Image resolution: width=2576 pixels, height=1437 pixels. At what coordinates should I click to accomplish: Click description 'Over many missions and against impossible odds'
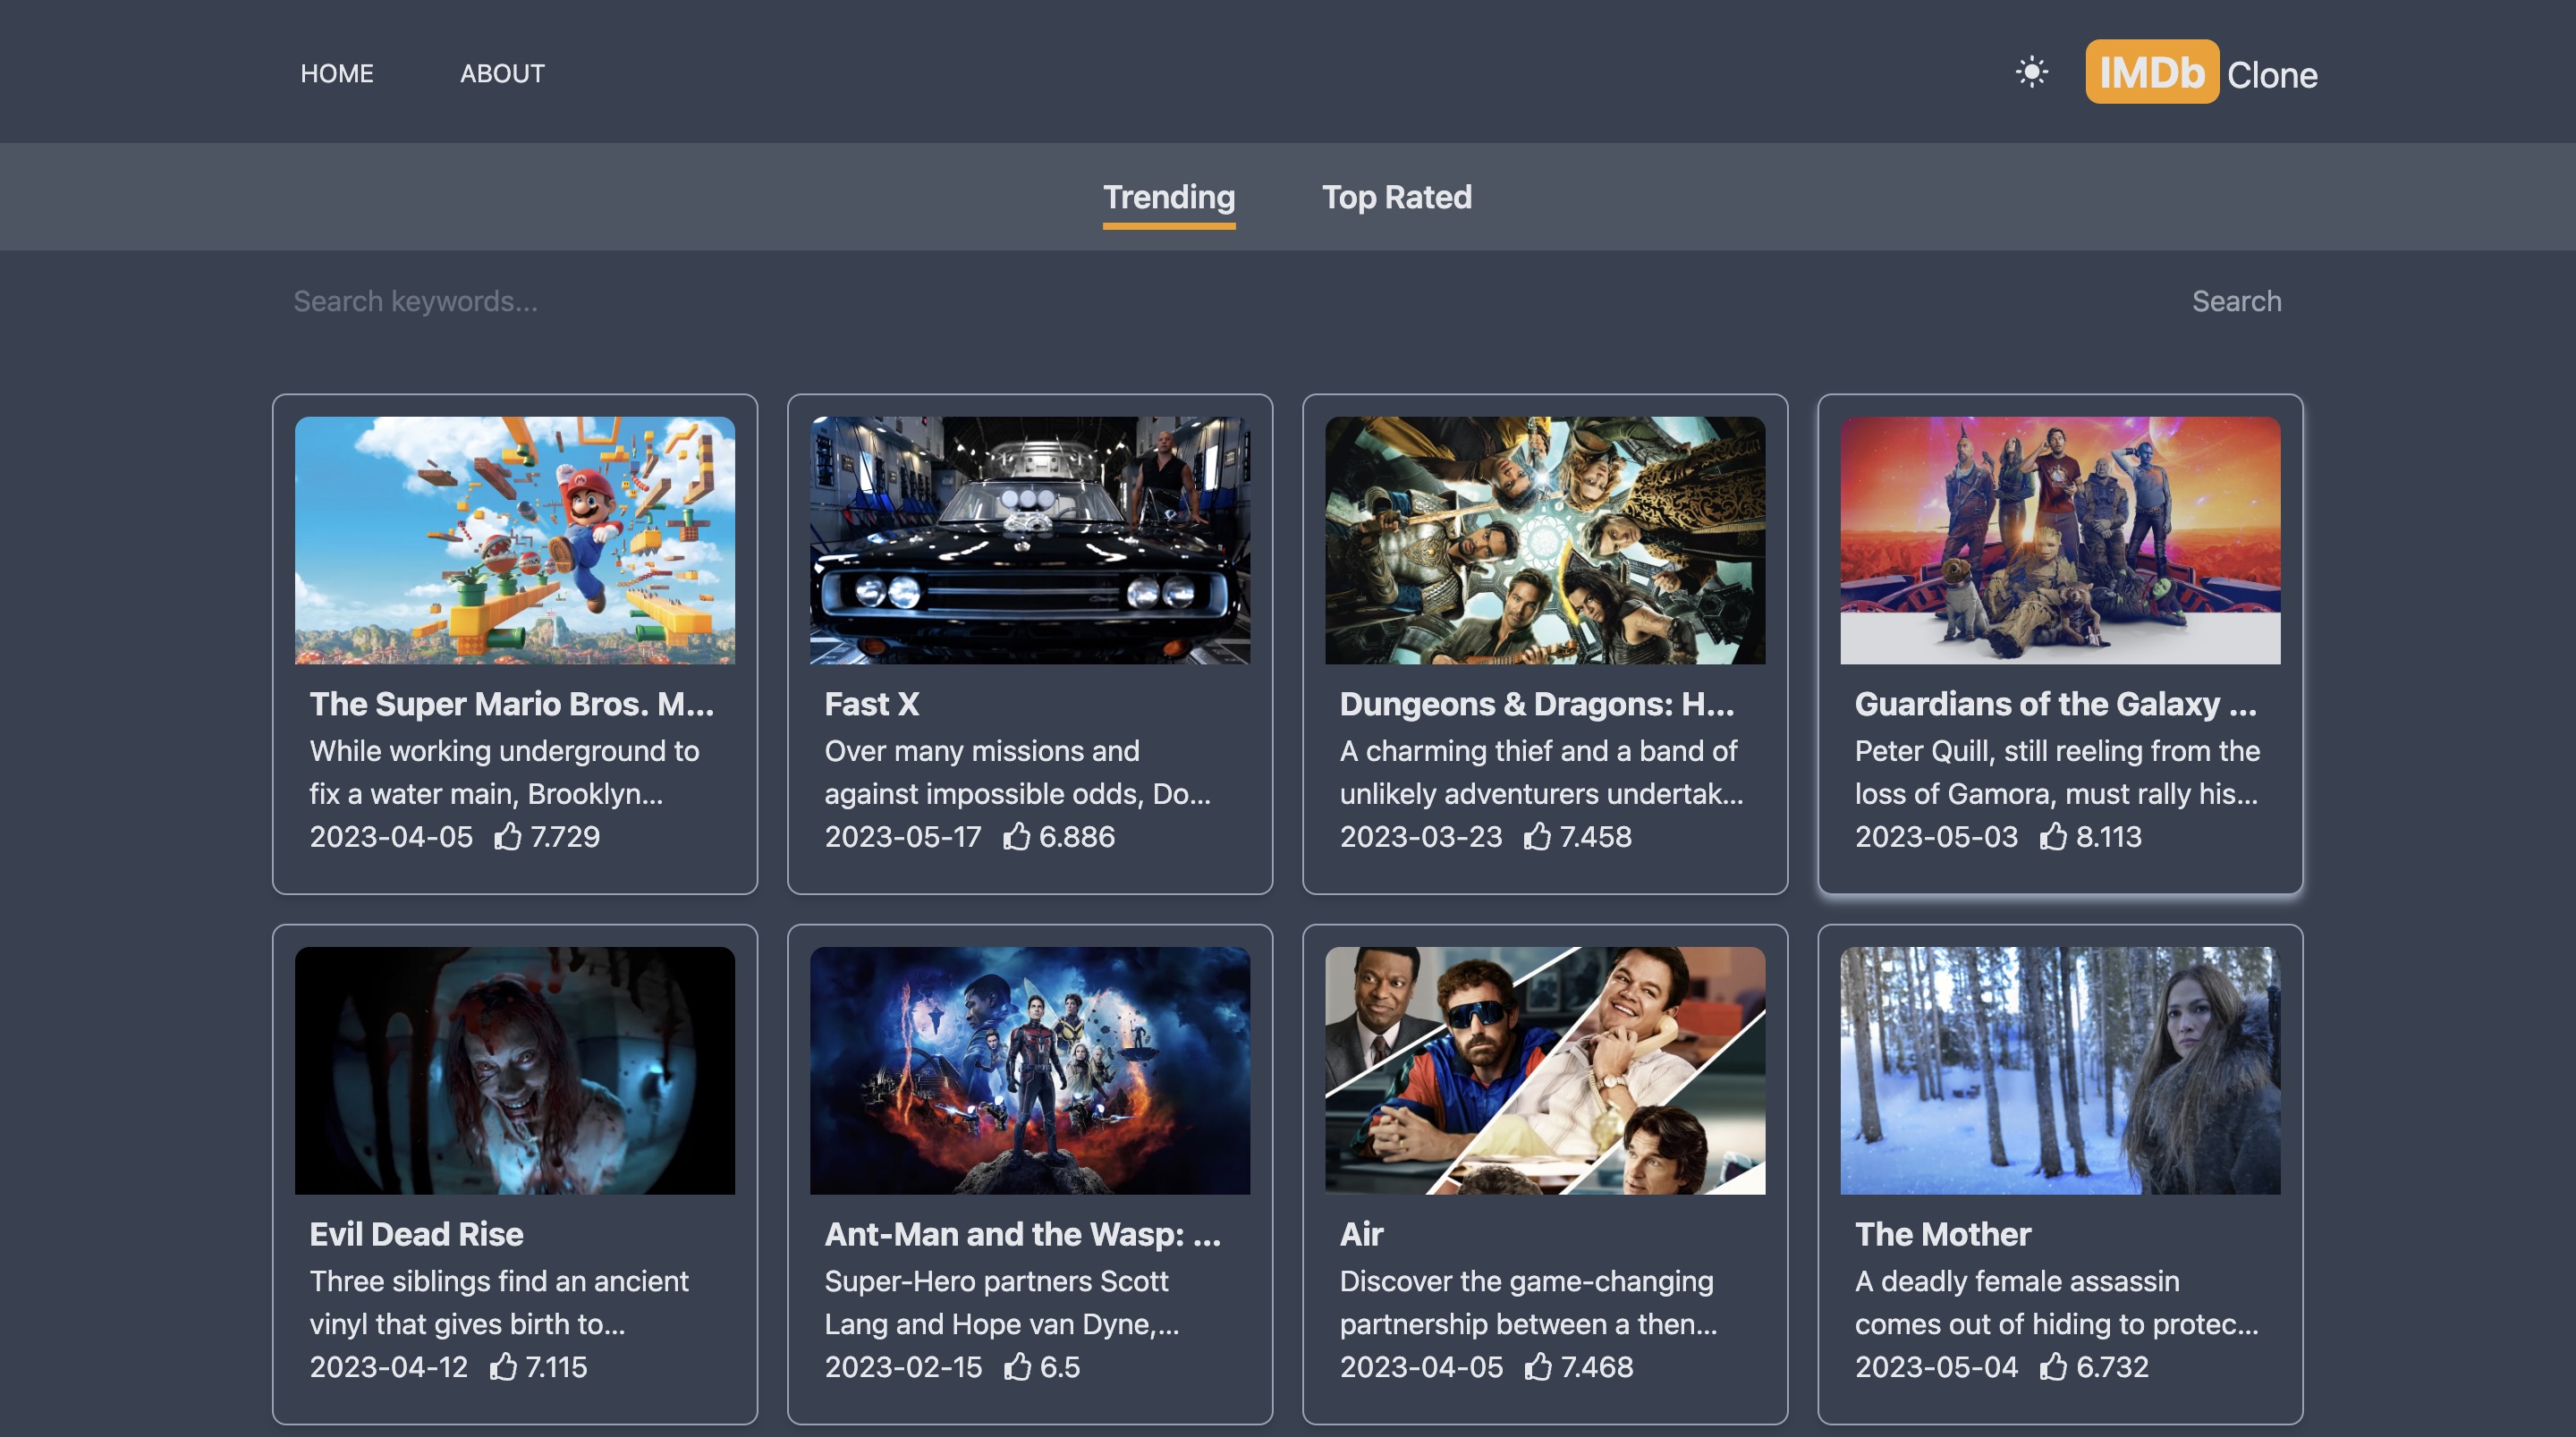1017,772
